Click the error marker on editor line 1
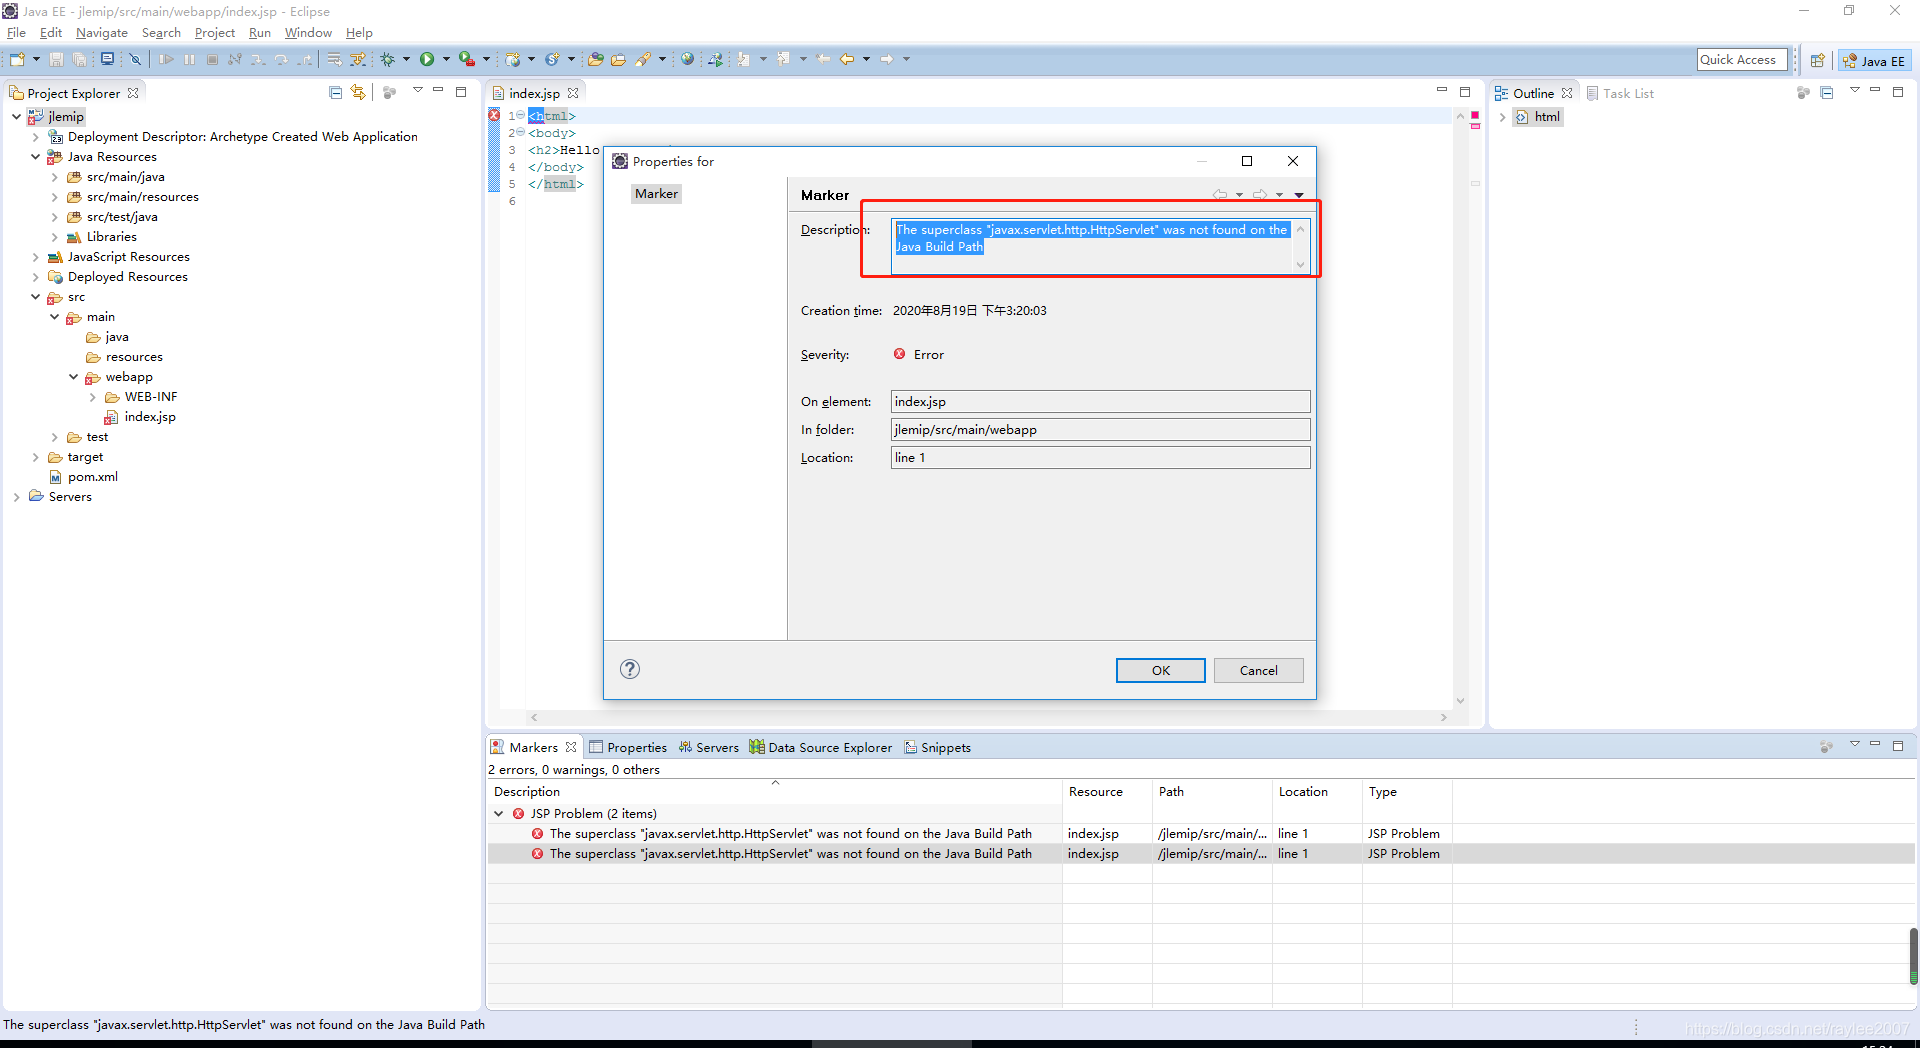Viewport: 1920px width, 1048px height. pyautogui.click(x=494, y=116)
